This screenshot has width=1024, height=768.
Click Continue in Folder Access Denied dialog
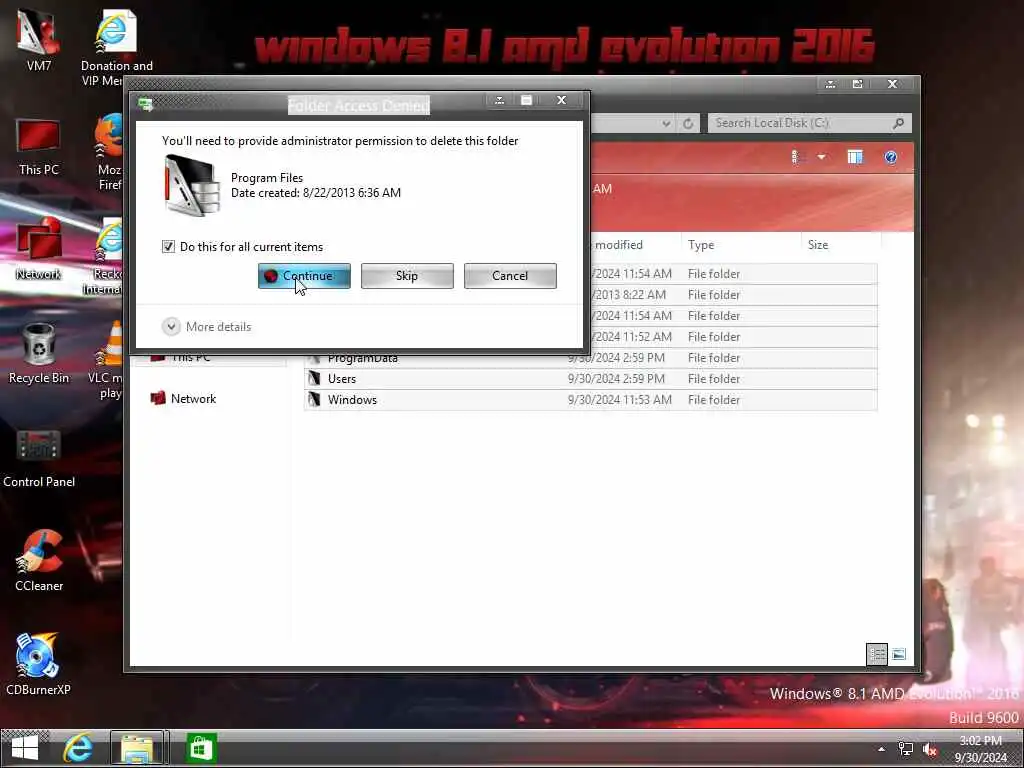coord(304,276)
